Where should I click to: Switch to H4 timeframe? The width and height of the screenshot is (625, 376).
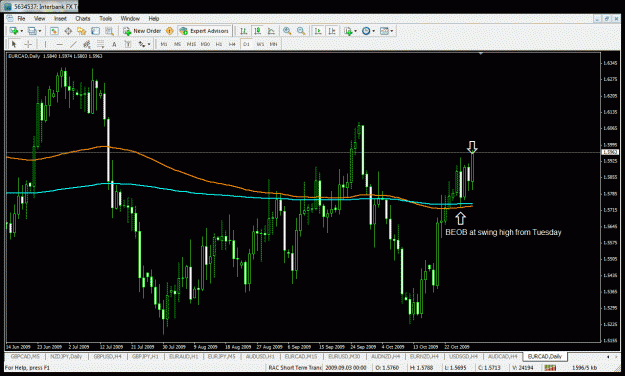(x=232, y=44)
